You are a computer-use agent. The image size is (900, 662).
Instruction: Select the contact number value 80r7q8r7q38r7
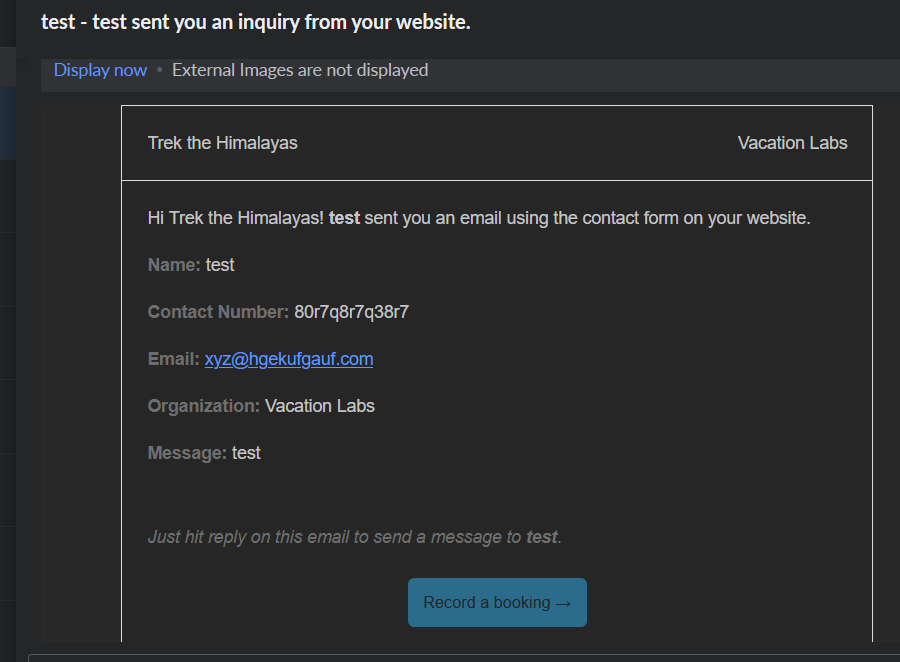point(351,312)
